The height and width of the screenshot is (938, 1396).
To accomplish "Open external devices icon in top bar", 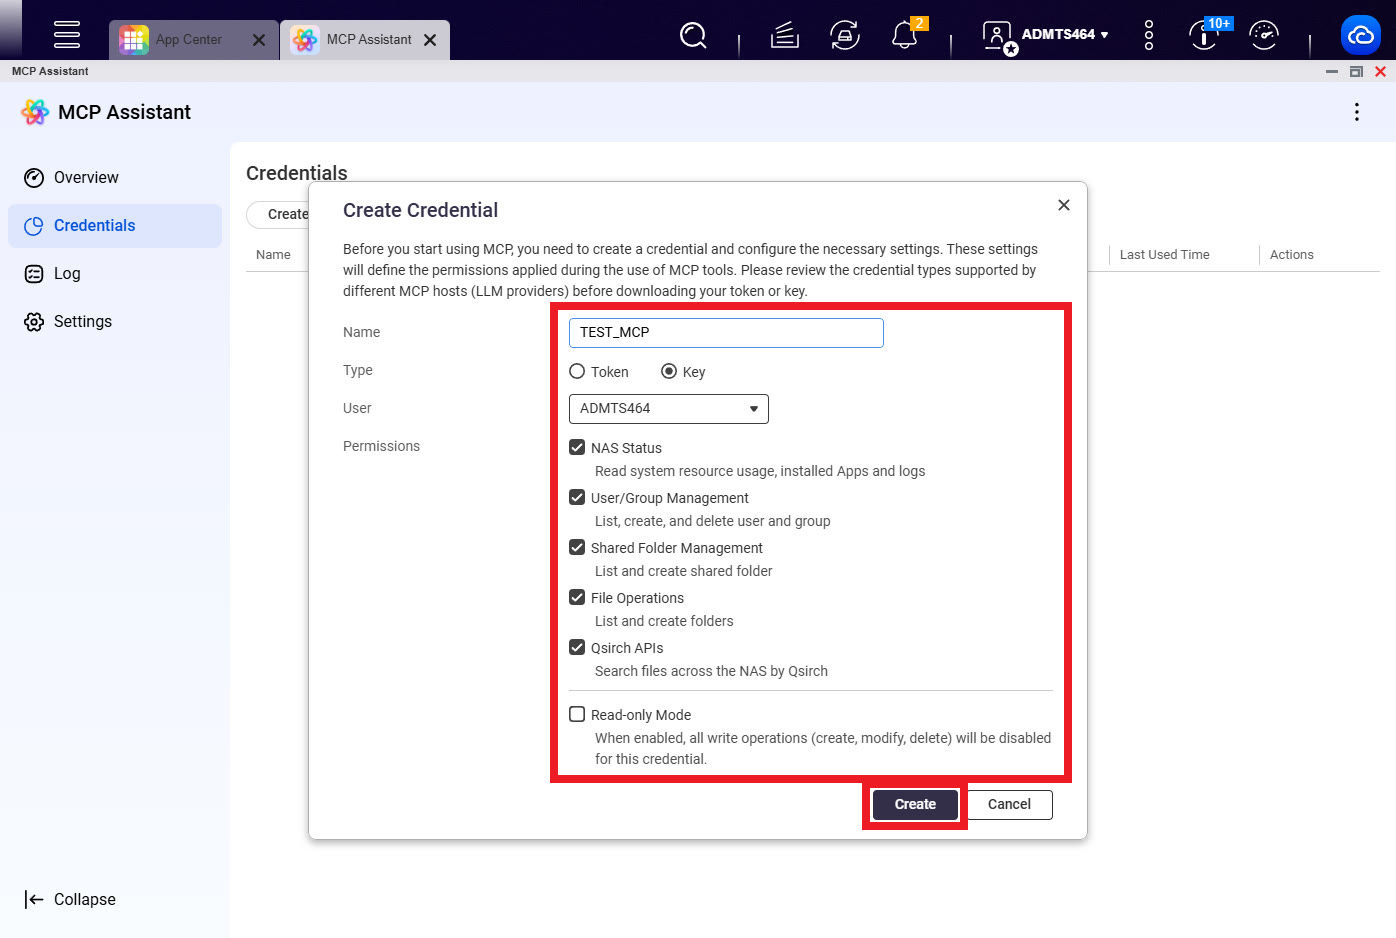I will point(845,36).
